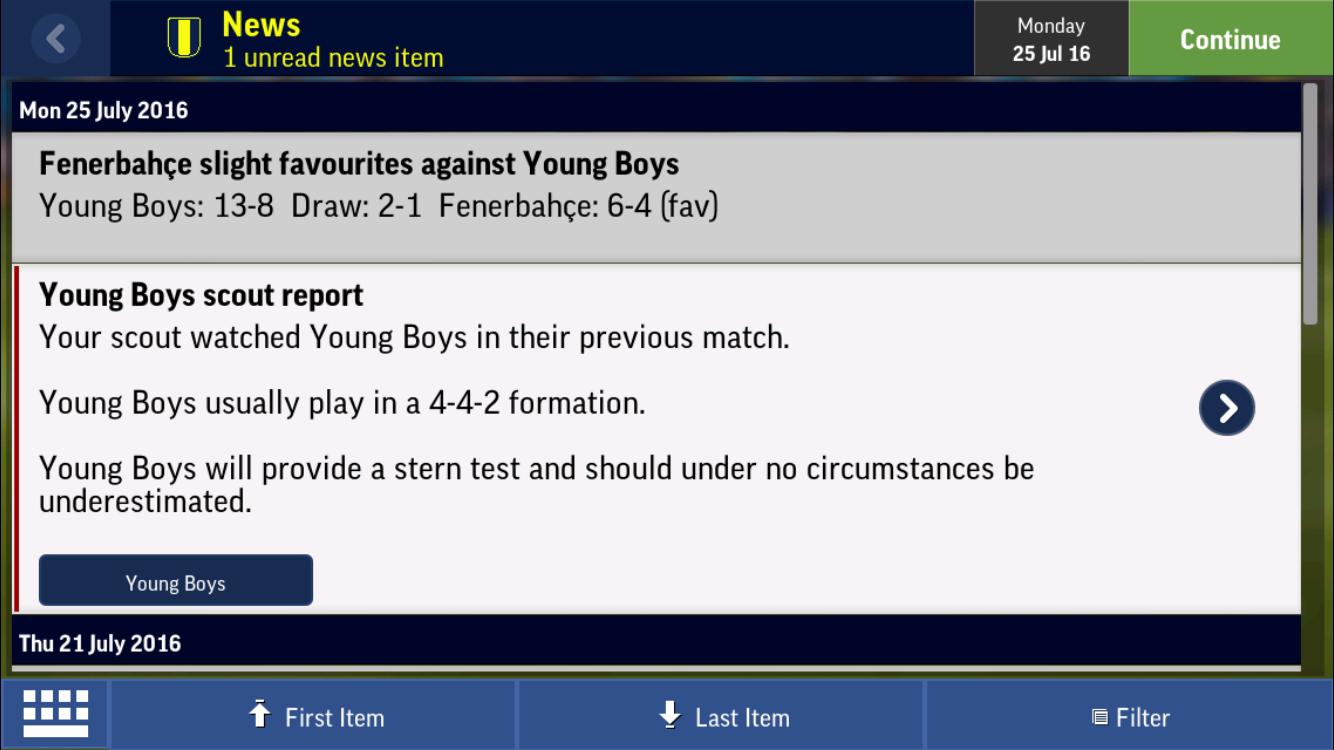Click the Mon 25 July 2016 date header

(104, 110)
